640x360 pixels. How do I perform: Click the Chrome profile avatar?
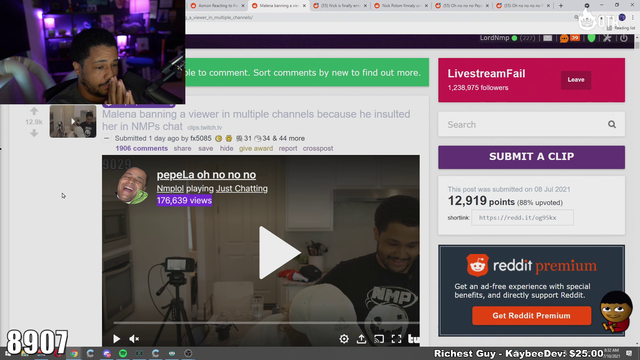622,18
